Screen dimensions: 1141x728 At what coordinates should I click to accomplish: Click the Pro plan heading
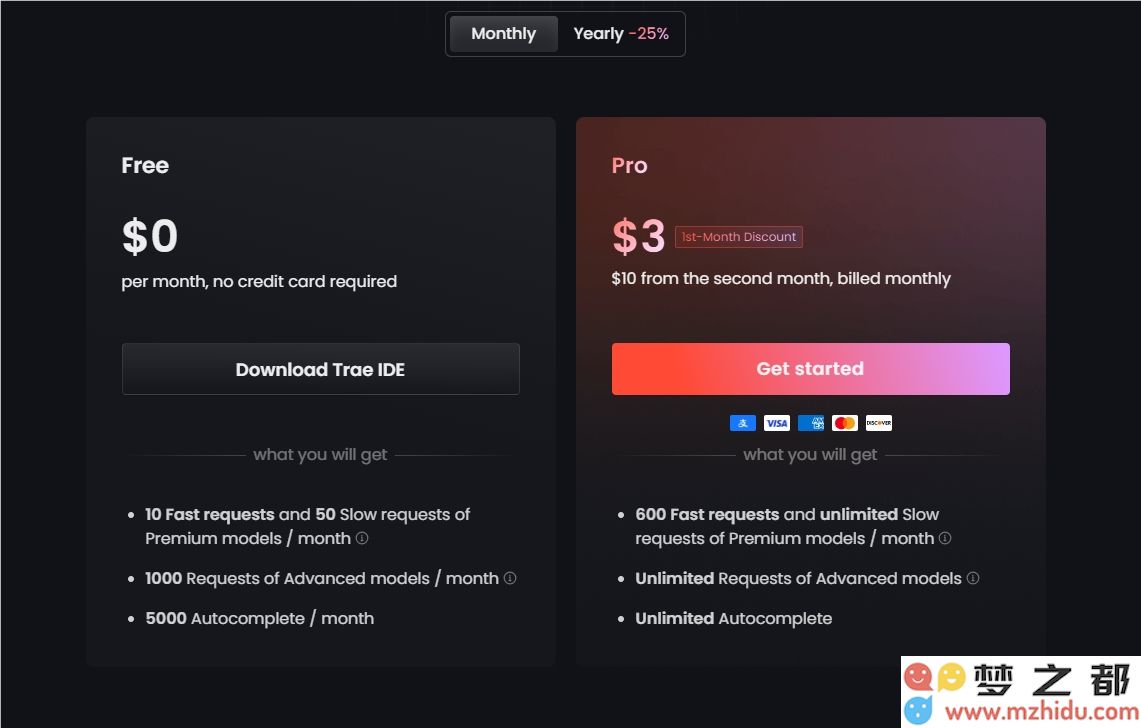(x=629, y=165)
